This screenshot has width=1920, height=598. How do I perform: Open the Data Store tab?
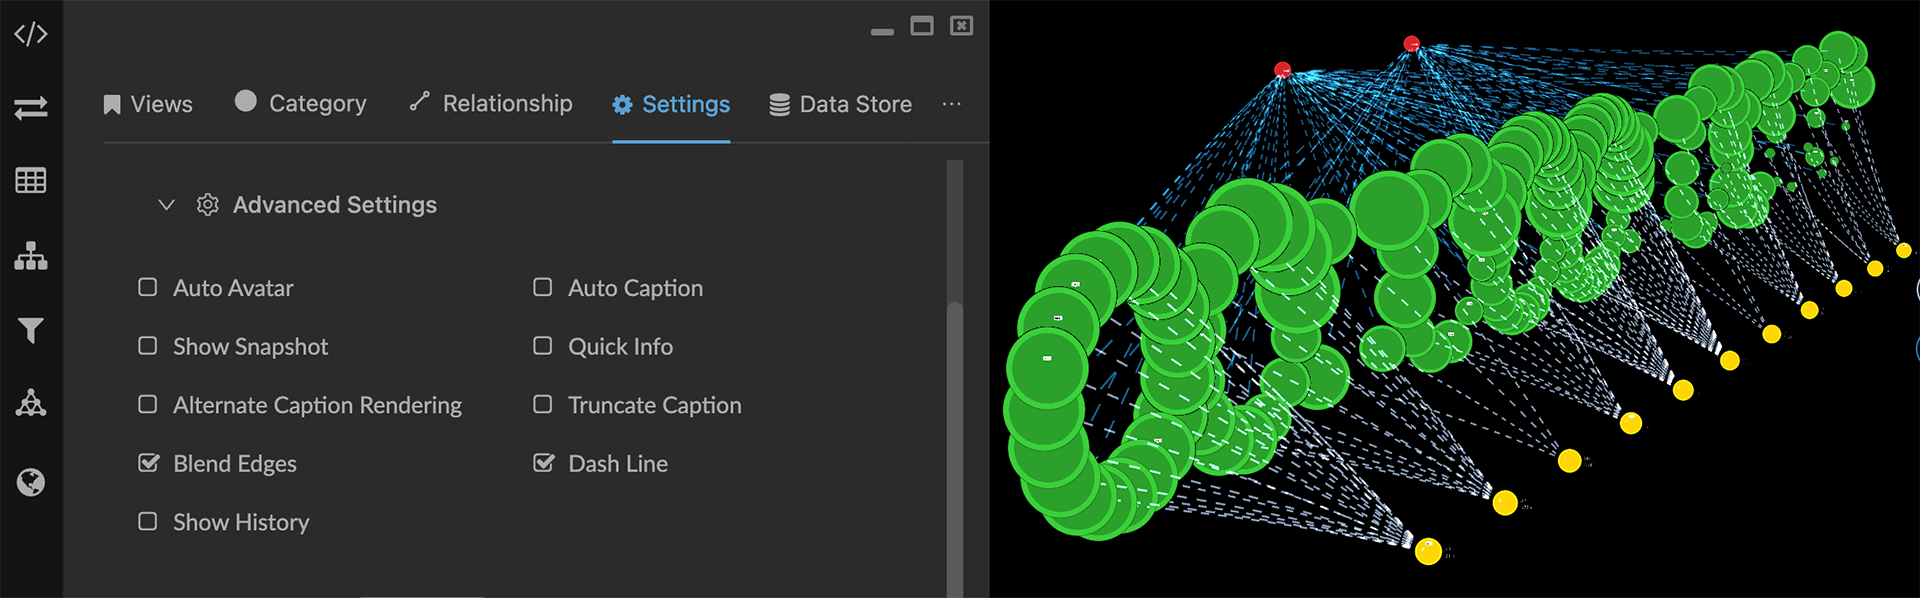tap(840, 104)
